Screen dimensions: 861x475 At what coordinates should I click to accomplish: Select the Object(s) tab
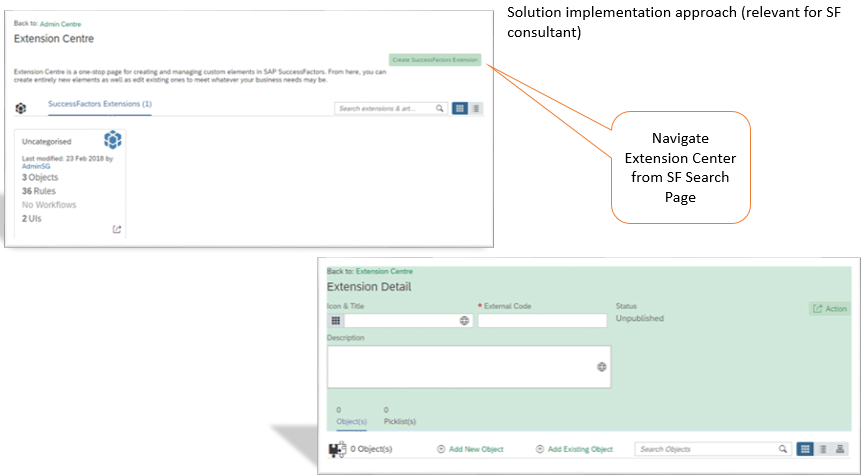pos(351,422)
